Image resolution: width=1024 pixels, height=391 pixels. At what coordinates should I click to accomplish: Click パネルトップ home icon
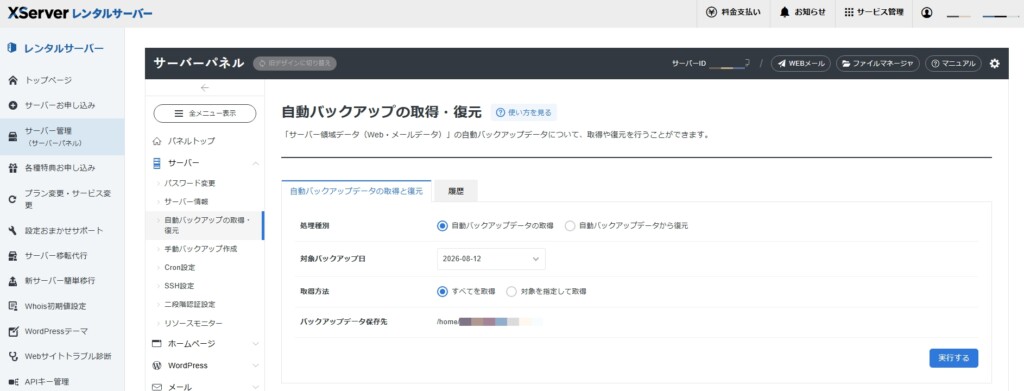point(157,141)
